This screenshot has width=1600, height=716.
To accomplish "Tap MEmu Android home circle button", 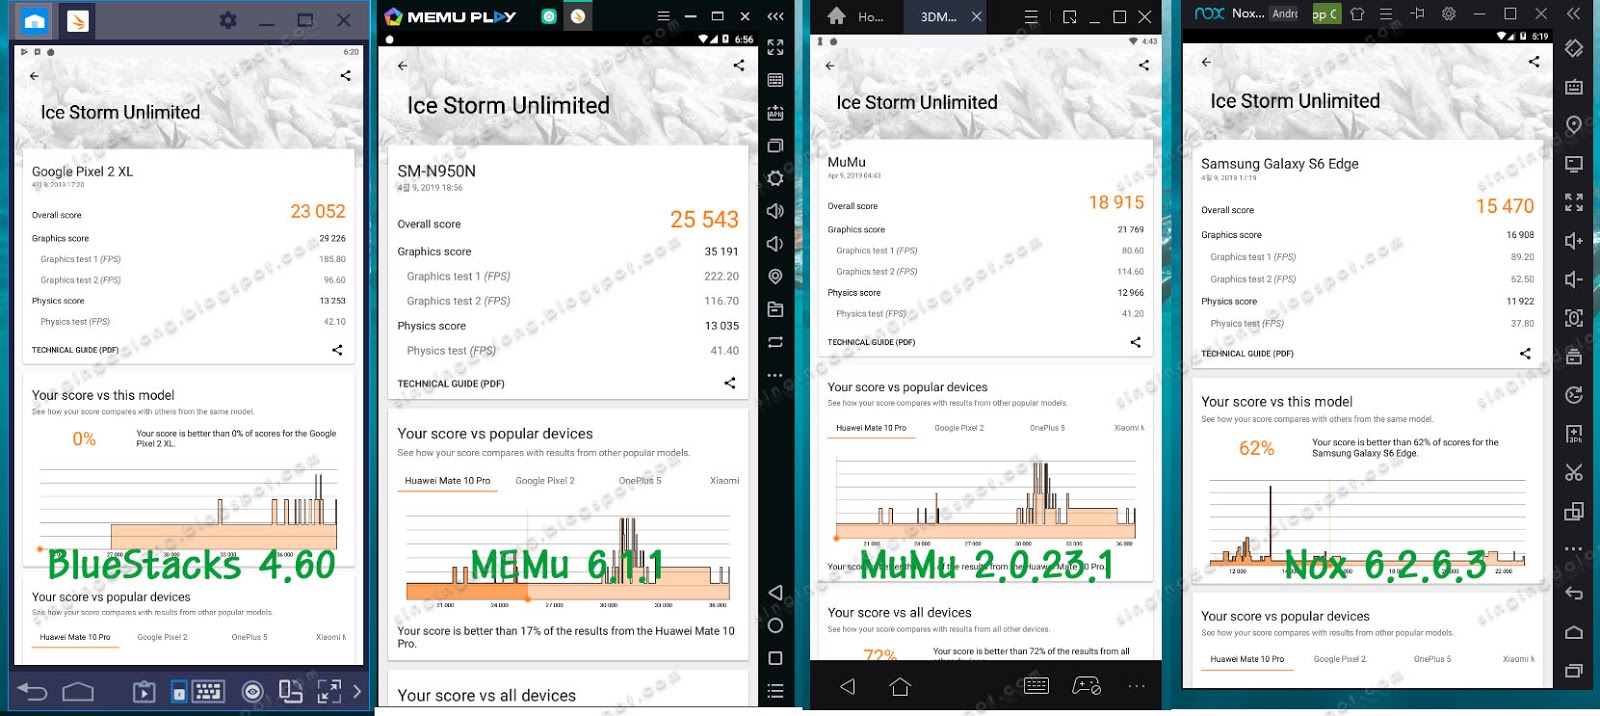I will click(775, 626).
